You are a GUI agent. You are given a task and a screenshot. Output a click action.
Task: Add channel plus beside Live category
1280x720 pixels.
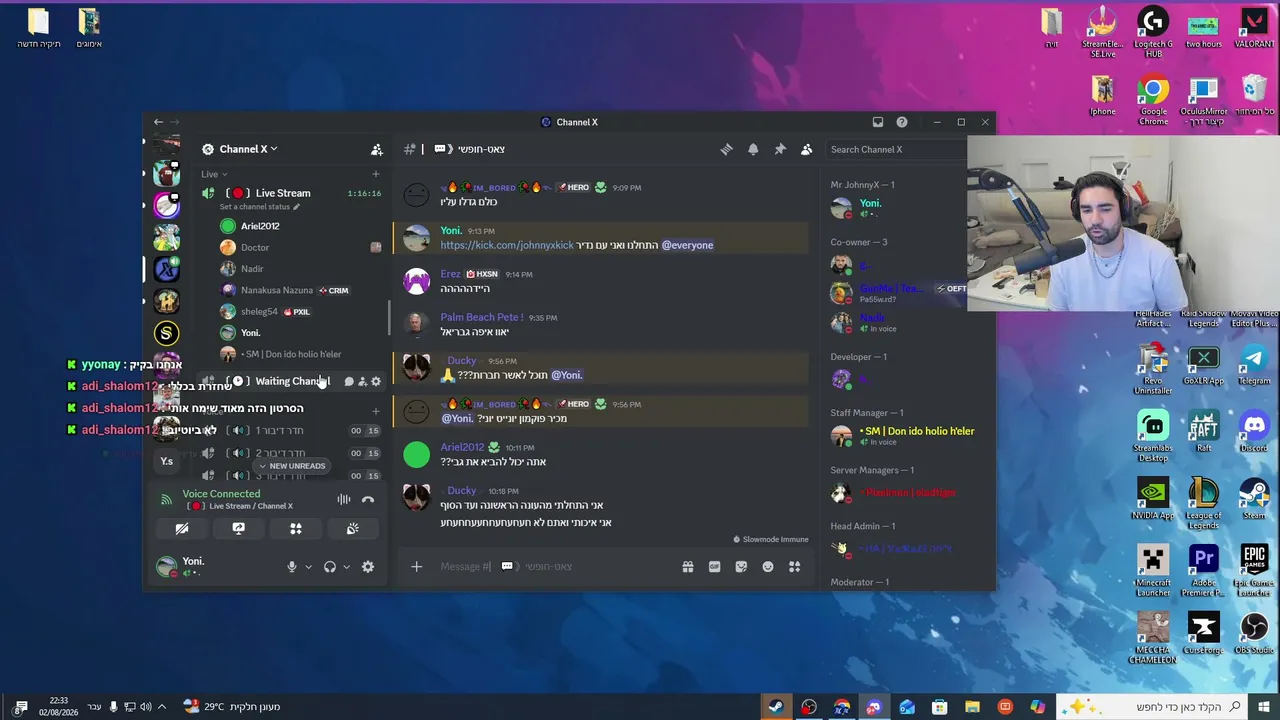click(x=376, y=174)
